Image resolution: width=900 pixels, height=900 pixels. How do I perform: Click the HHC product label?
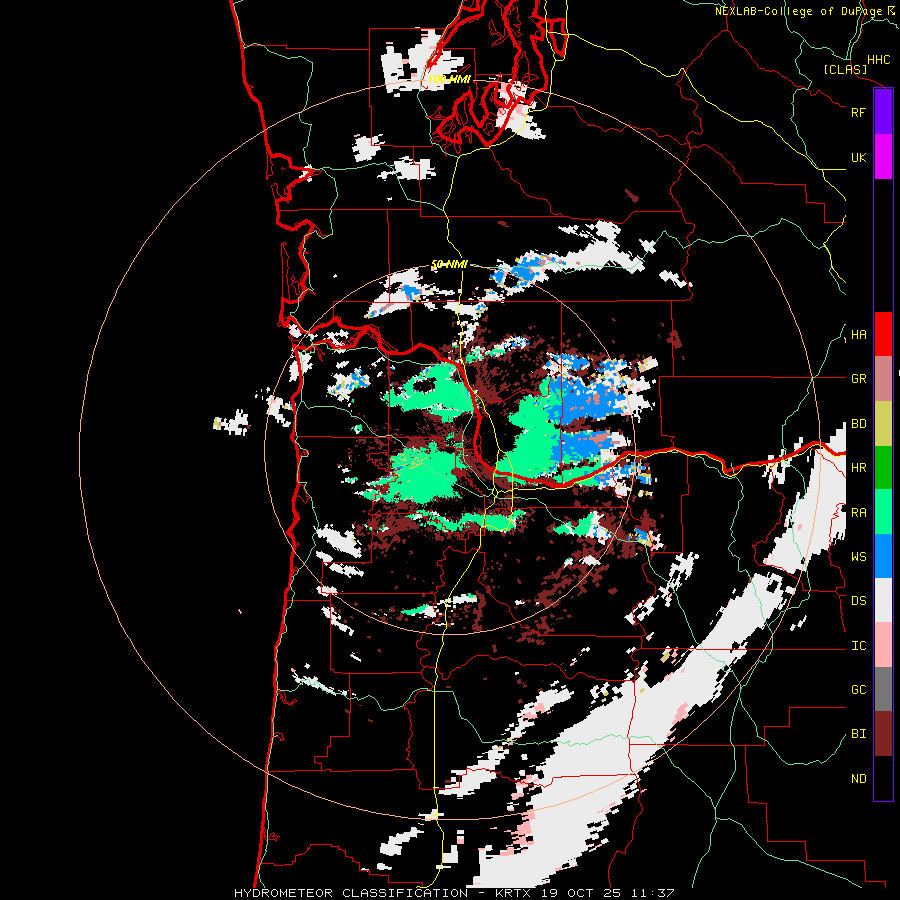tap(879, 60)
